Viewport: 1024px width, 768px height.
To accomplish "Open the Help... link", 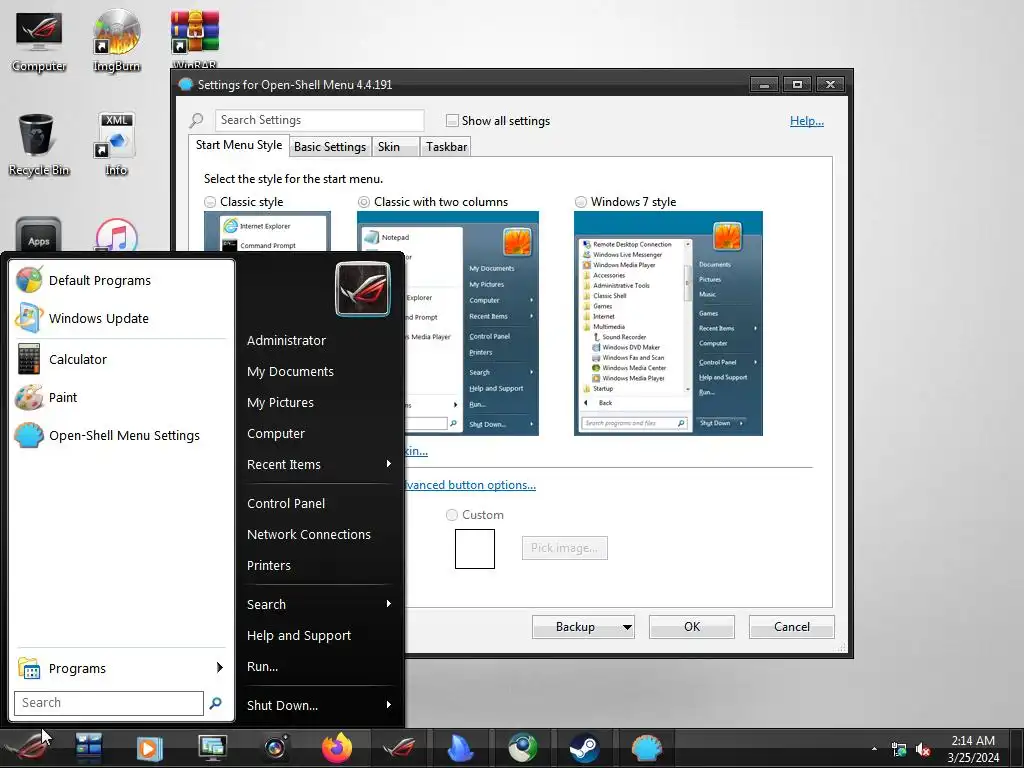I will (807, 120).
